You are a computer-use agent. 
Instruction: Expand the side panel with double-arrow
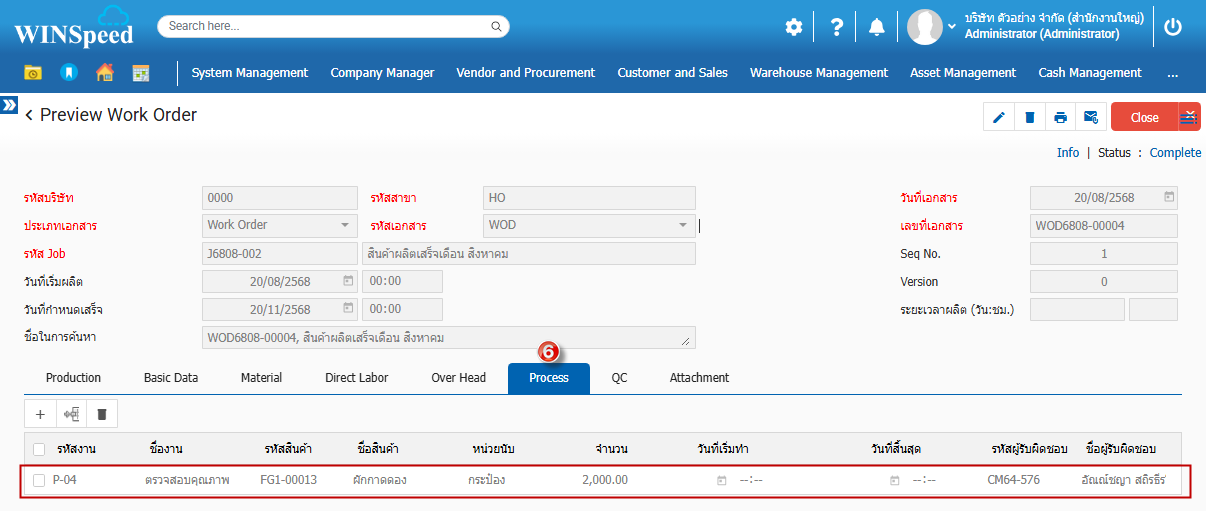pyautogui.click(x=9, y=104)
